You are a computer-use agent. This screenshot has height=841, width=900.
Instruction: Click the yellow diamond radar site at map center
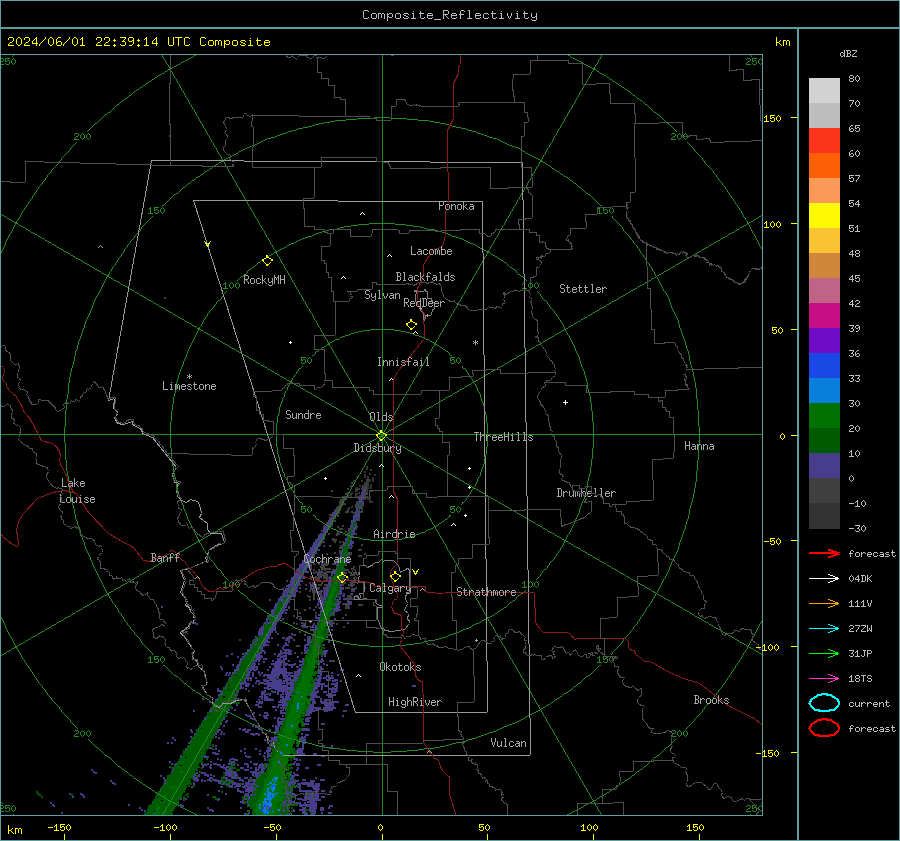tap(381, 436)
